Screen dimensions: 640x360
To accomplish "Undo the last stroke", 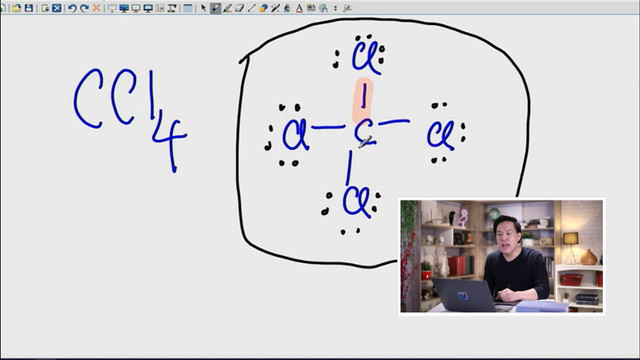I will pyautogui.click(x=72, y=8).
